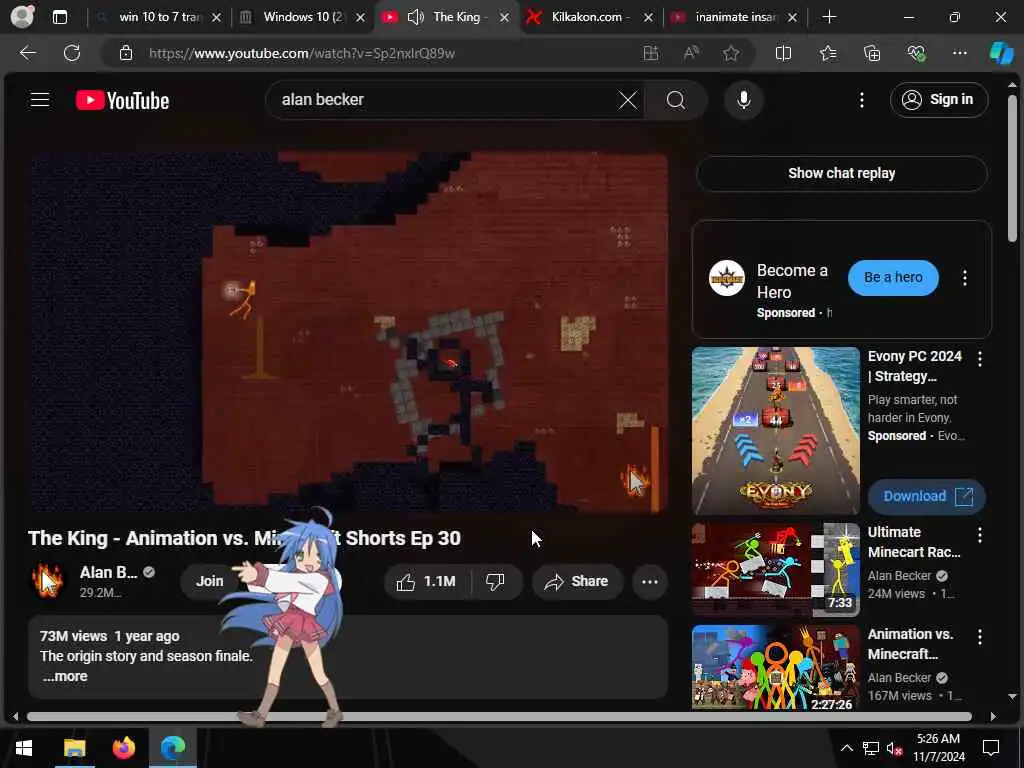
Task: Open Animation vs. Minecraft video thumbnail
Action: point(775,667)
